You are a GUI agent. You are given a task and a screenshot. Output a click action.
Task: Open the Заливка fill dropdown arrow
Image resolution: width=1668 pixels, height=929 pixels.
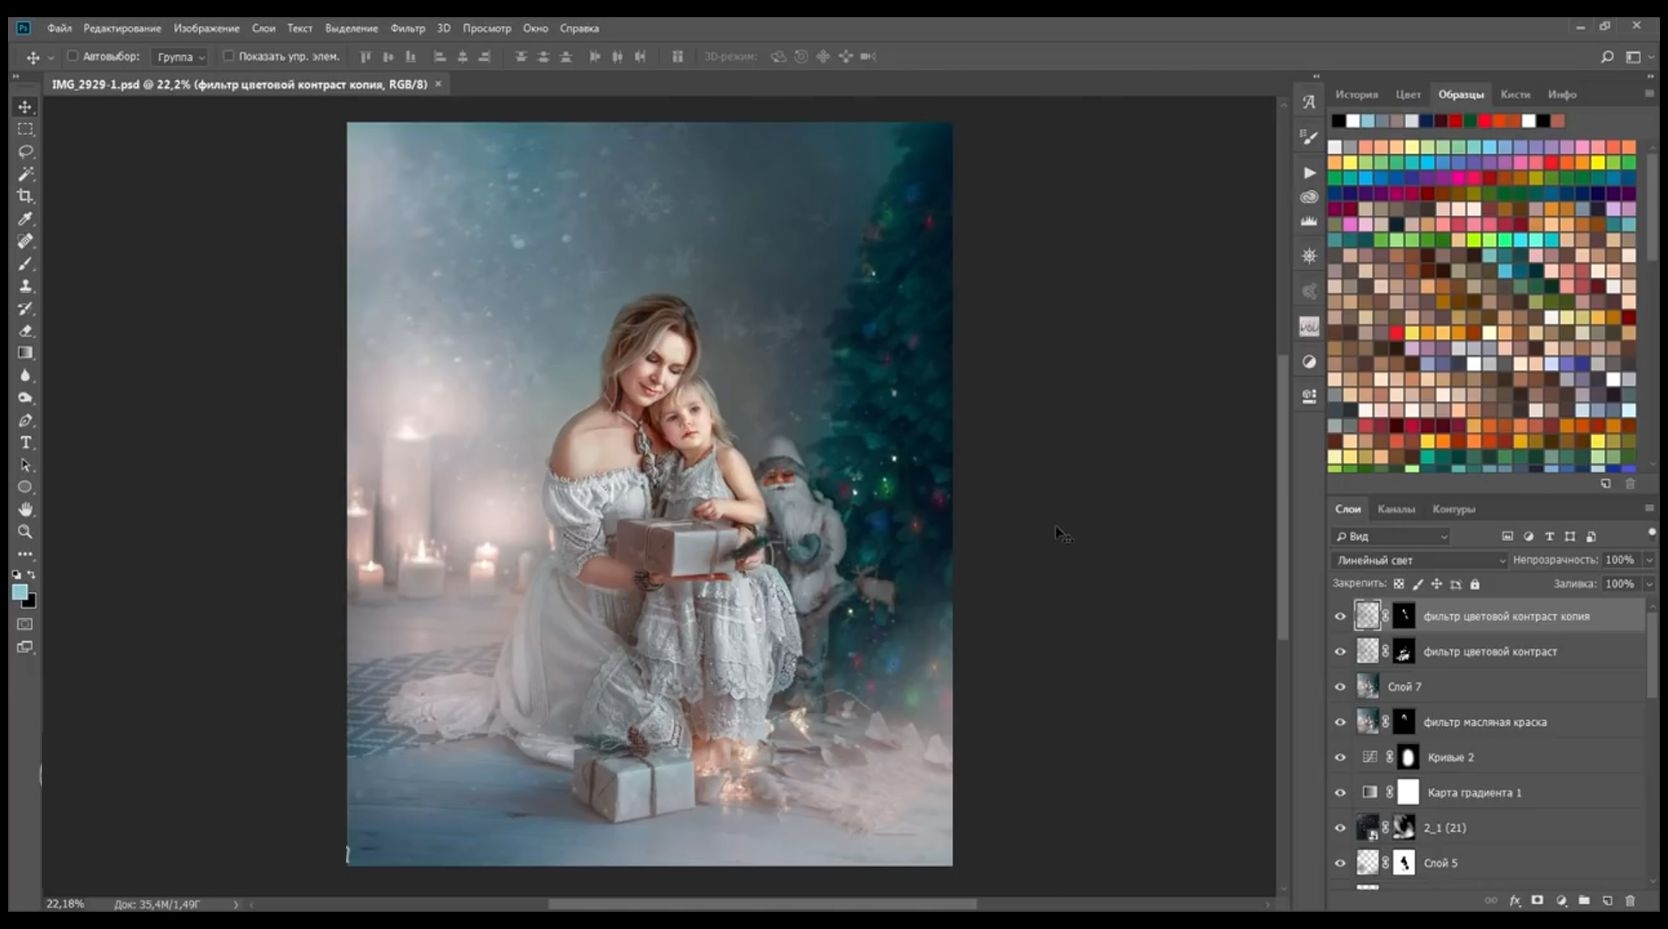click(1649, 584)
